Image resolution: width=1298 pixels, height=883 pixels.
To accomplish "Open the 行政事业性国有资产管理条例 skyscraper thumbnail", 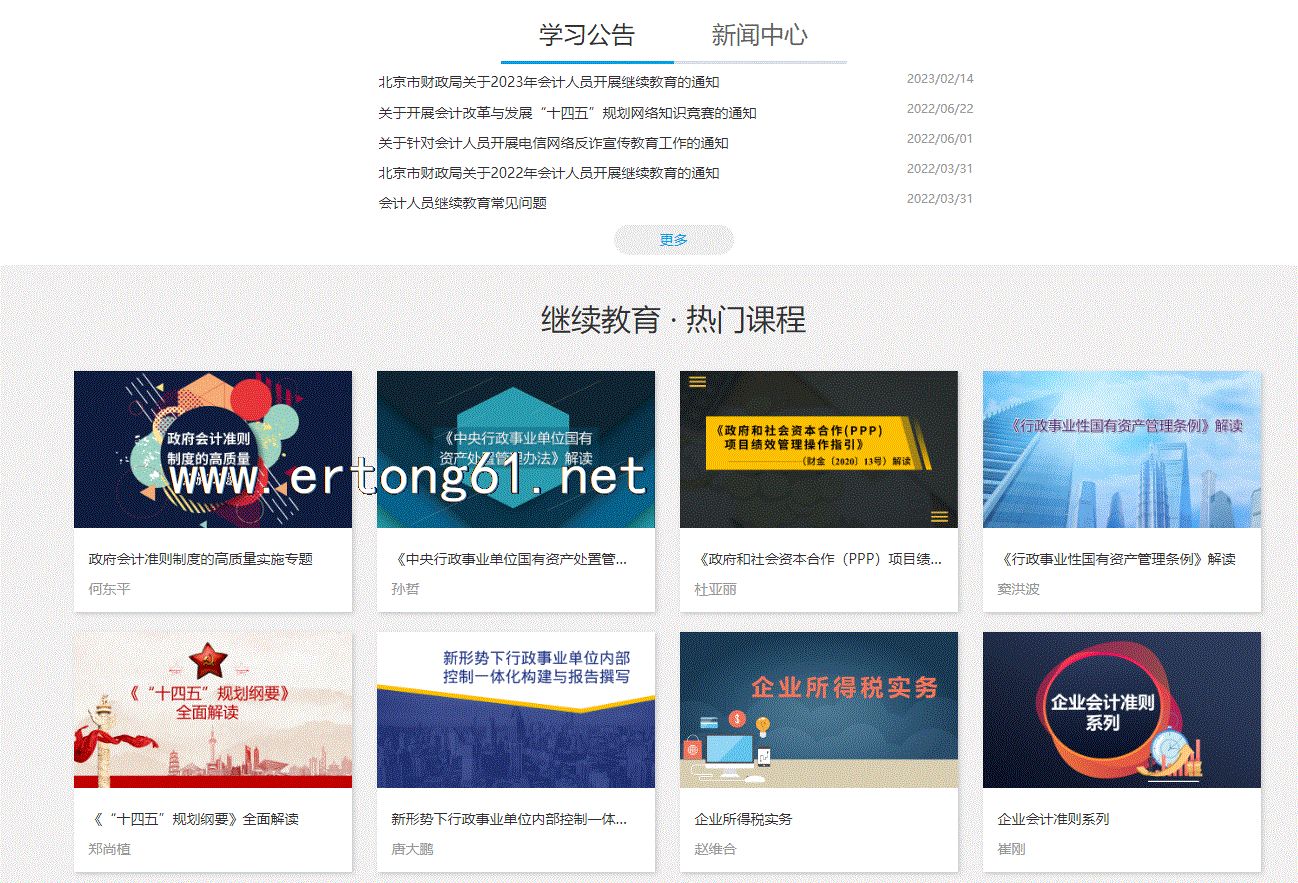I will coord(1122,449).
